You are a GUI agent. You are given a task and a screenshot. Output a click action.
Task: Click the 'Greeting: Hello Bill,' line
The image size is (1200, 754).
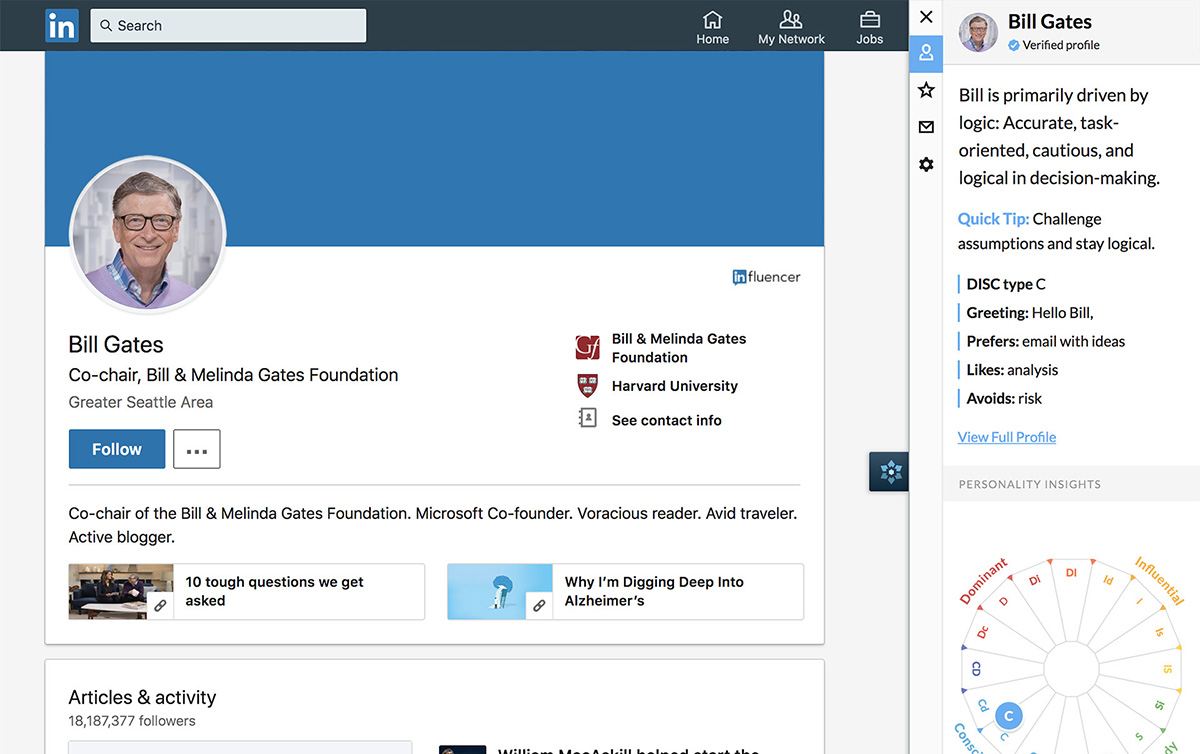click(1030, 313)
